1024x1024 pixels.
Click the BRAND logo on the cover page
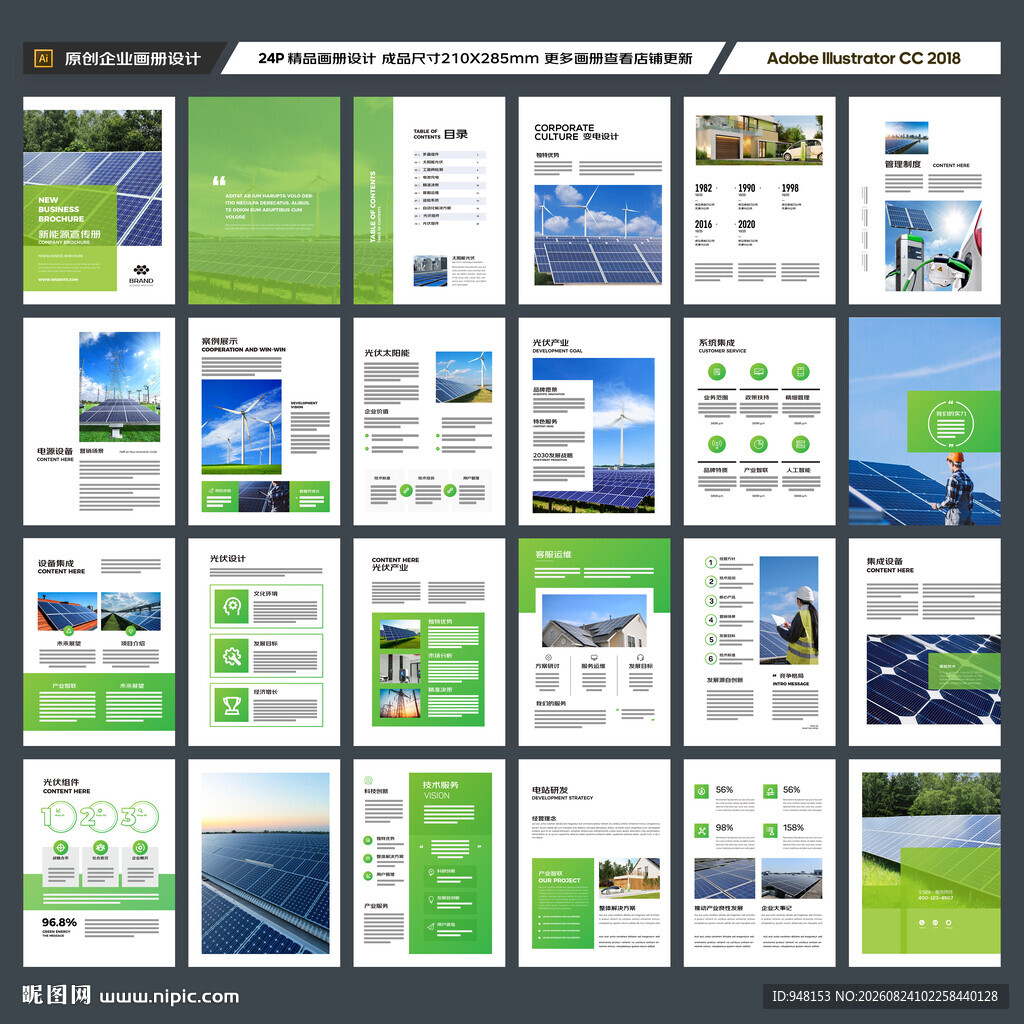(141, 275)
